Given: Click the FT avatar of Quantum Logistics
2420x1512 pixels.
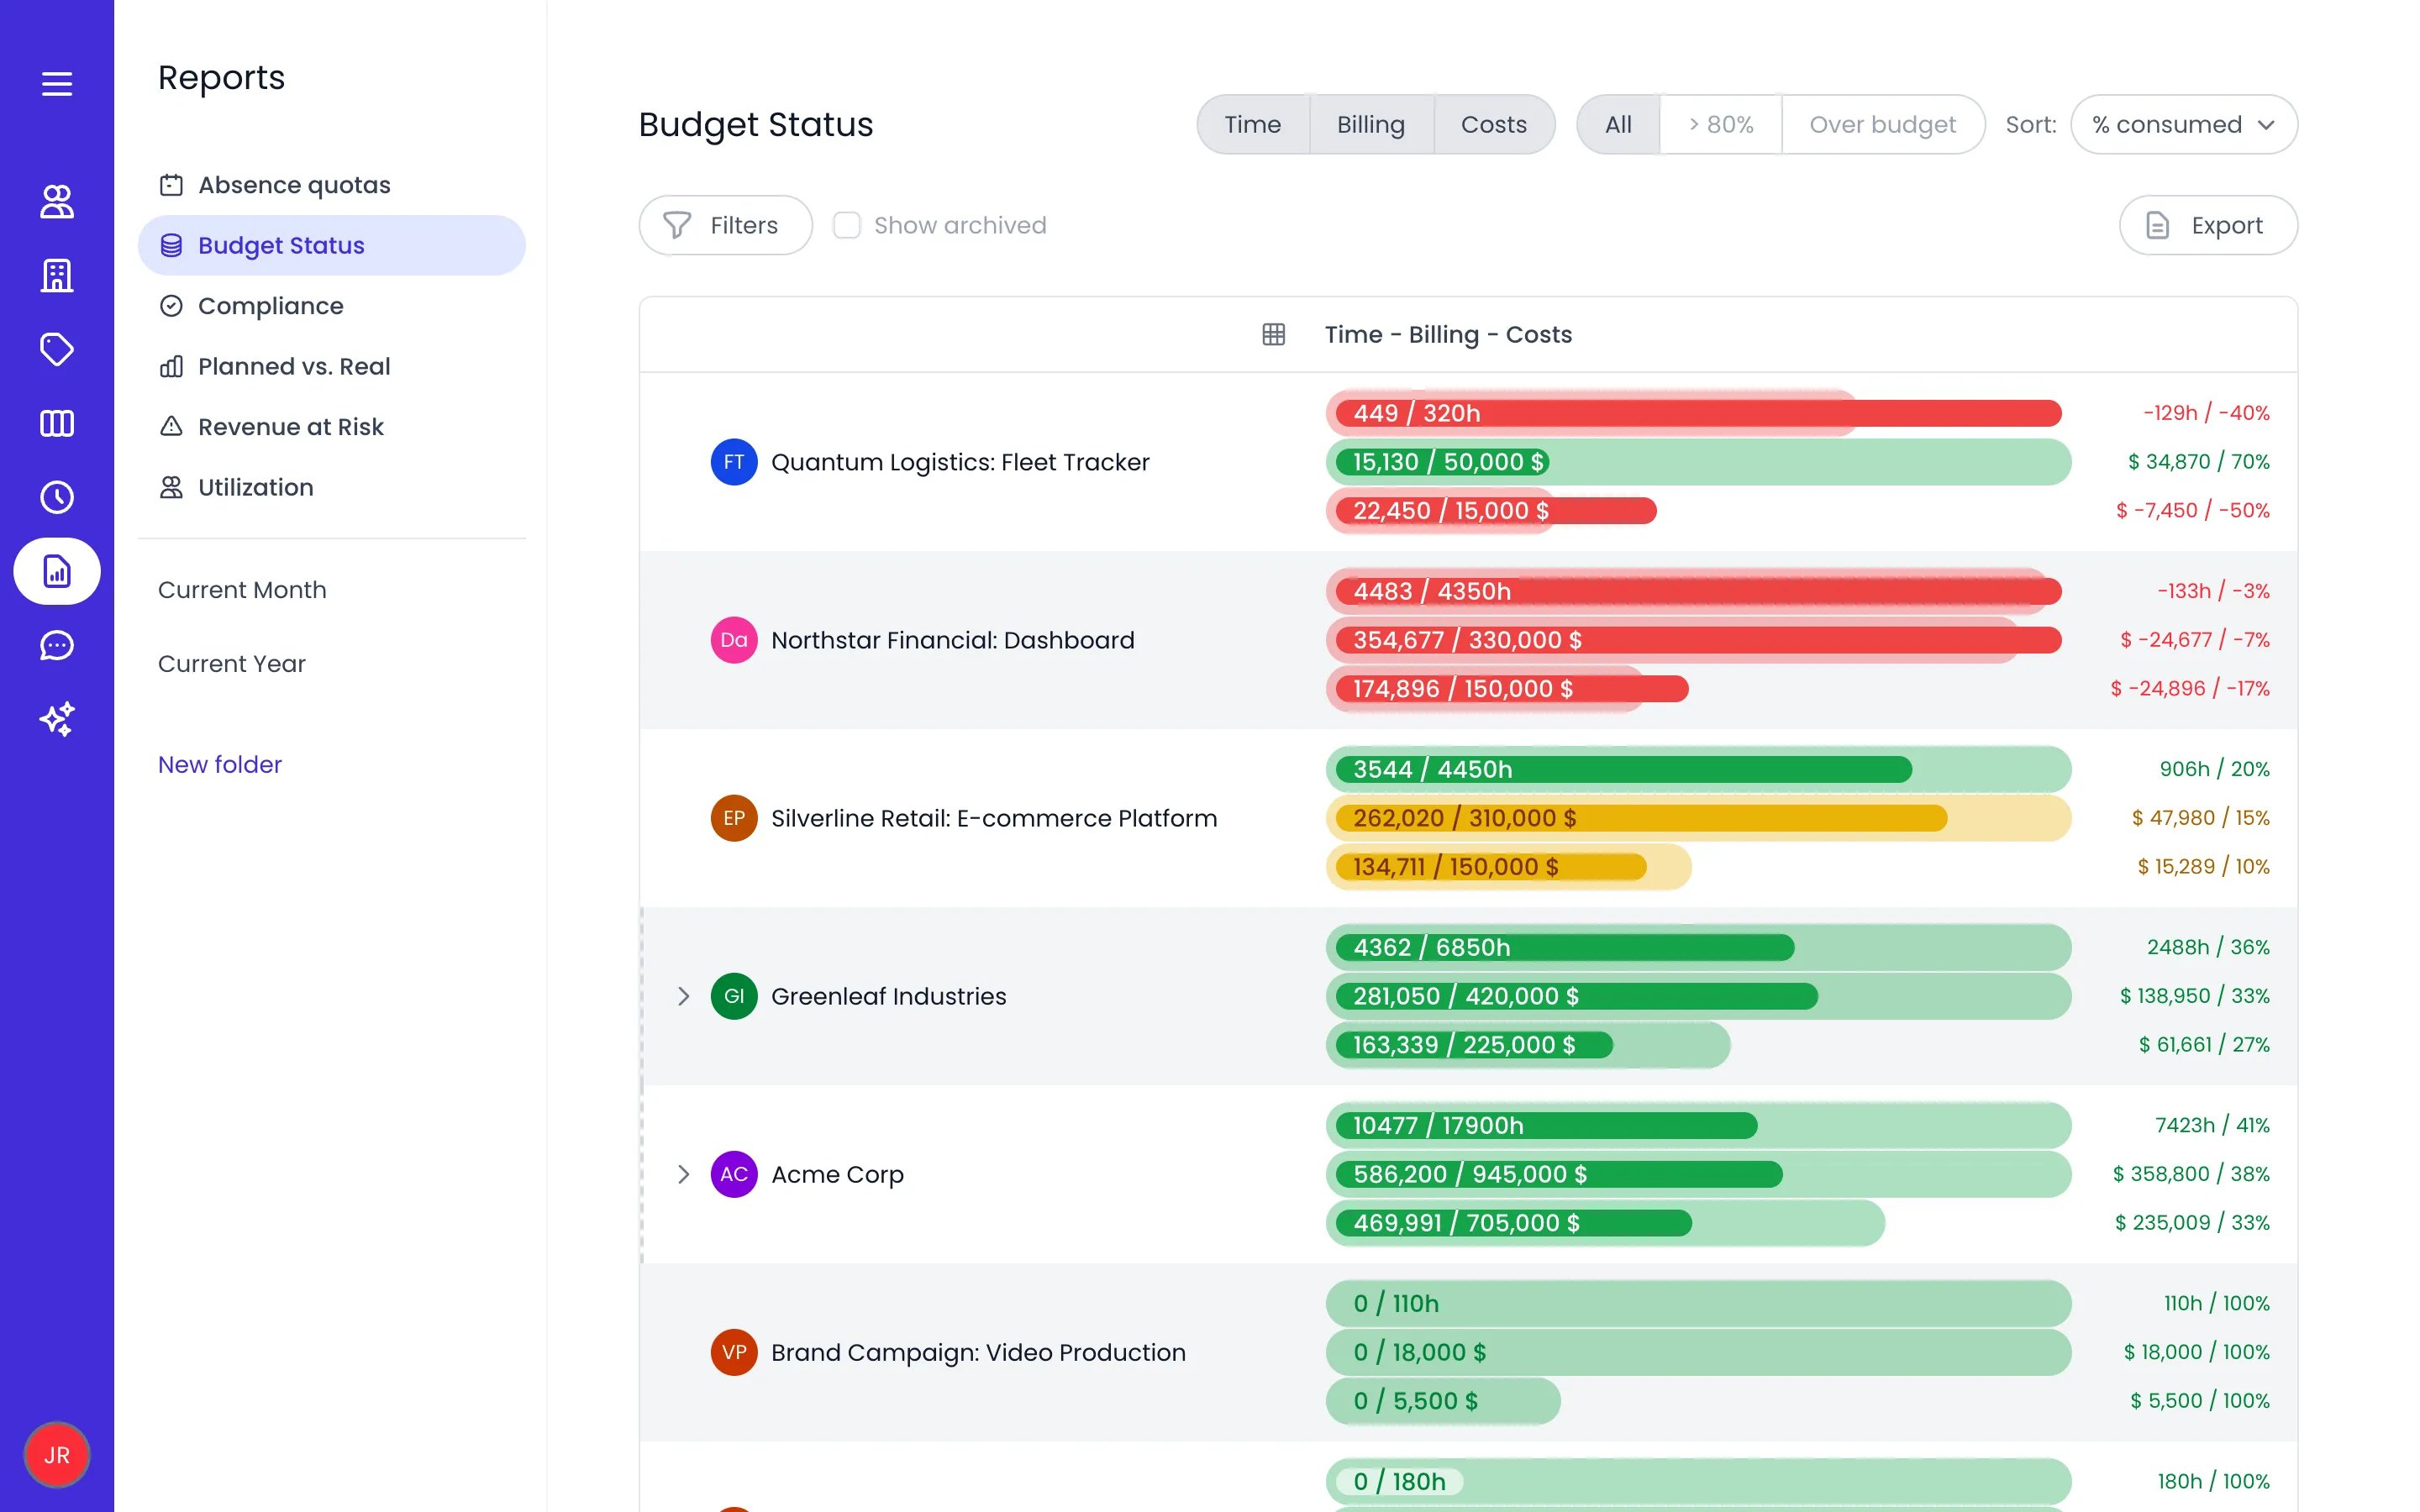Looking at the screenshot, I should (x=734, y=462).
